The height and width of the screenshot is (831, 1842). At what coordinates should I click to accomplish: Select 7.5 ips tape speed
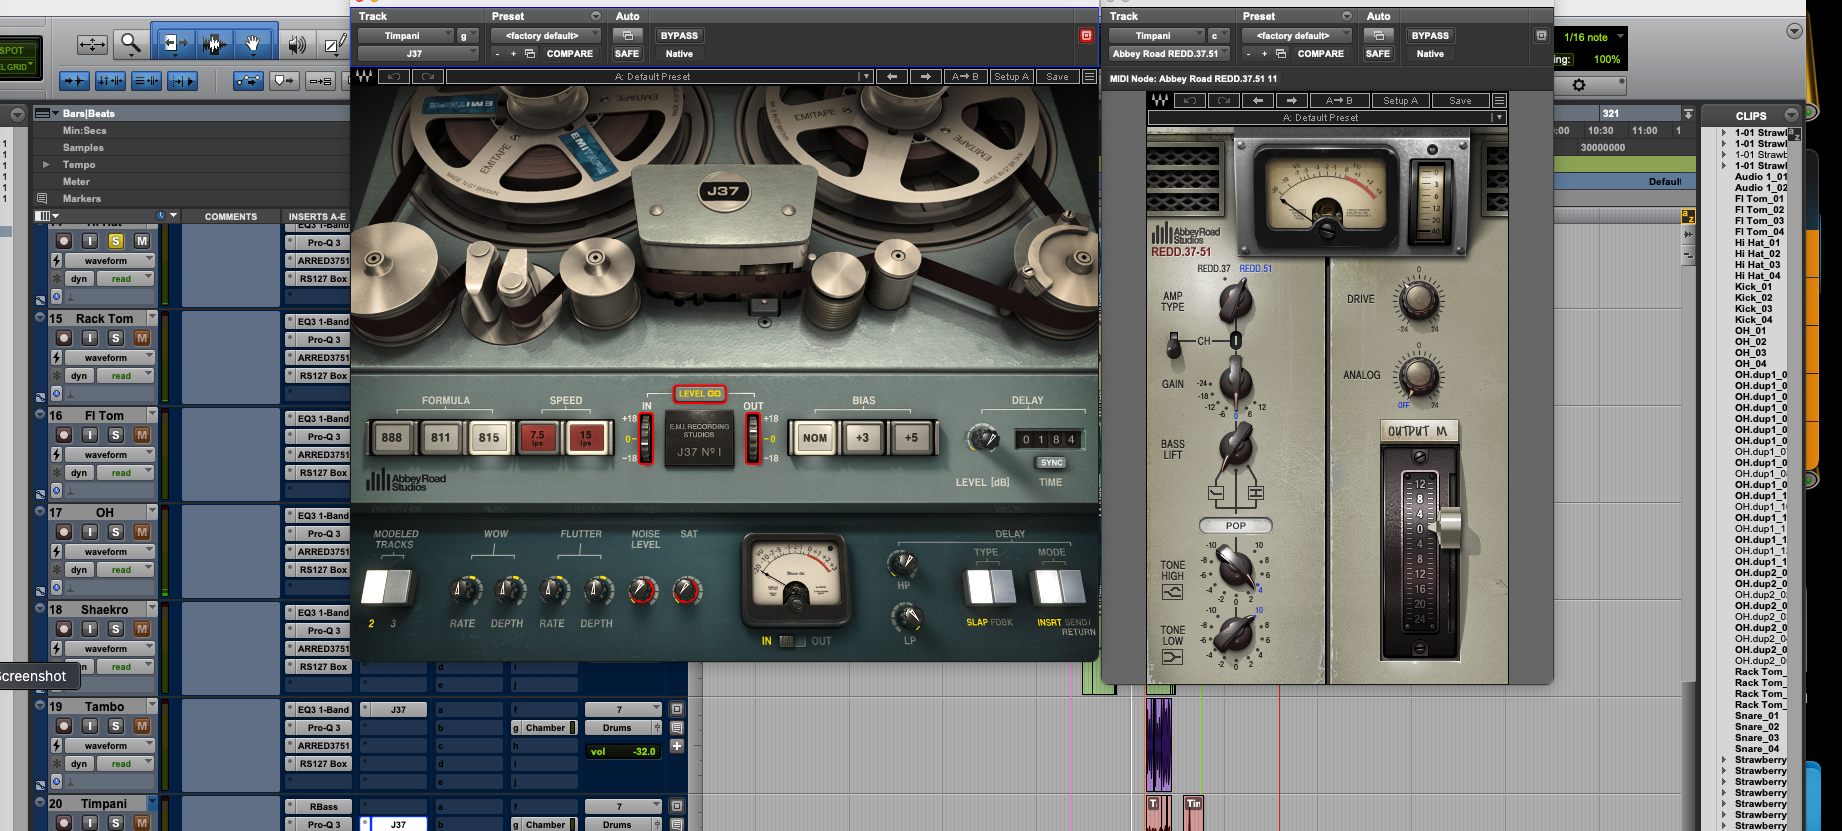coord(537,438)
